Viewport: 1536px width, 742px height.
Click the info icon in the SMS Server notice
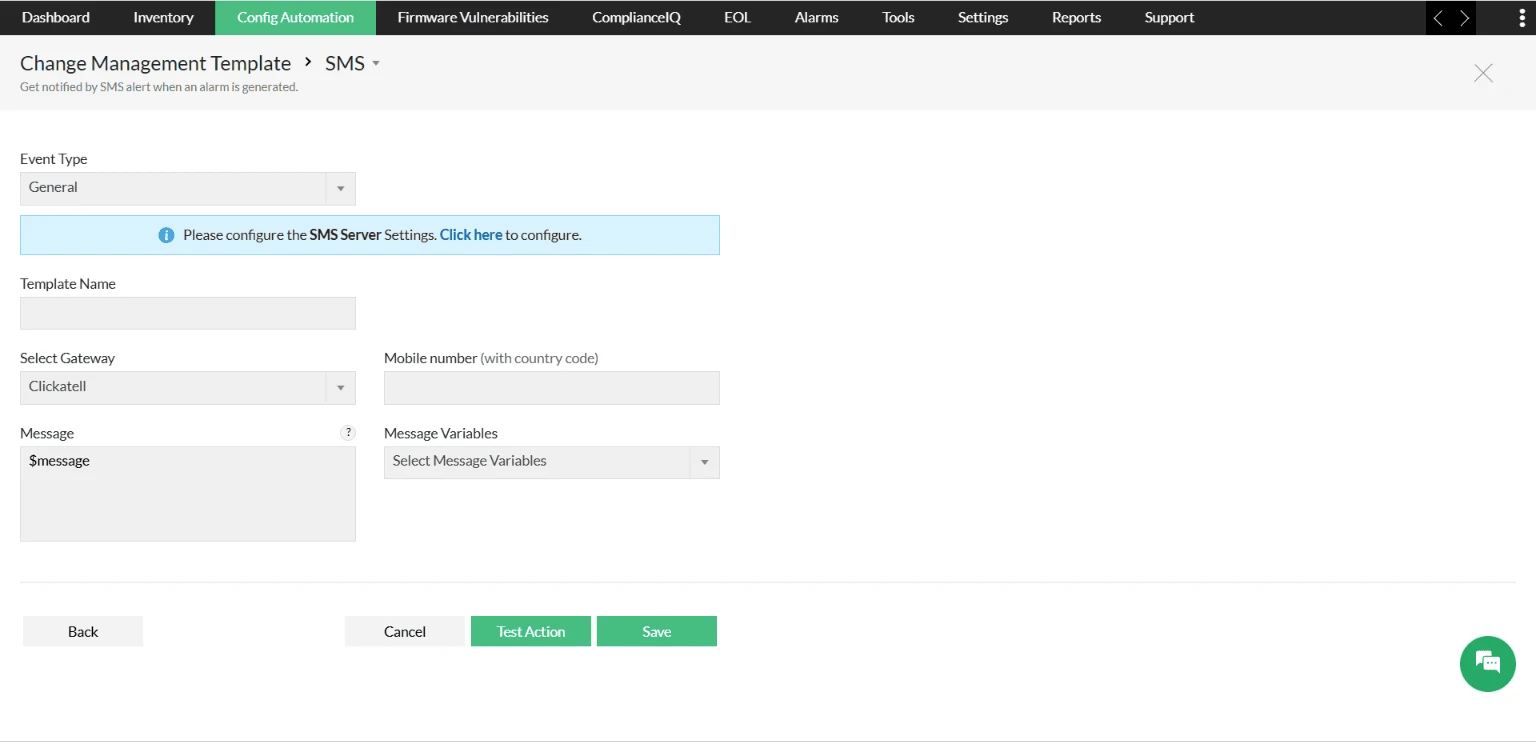[167, 235]
